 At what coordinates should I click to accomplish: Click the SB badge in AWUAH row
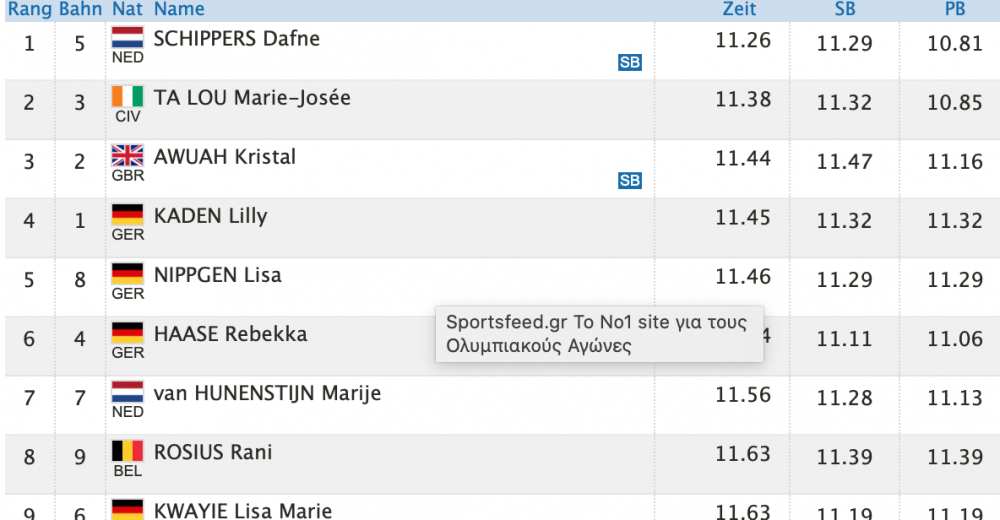[x=629, y=181]
